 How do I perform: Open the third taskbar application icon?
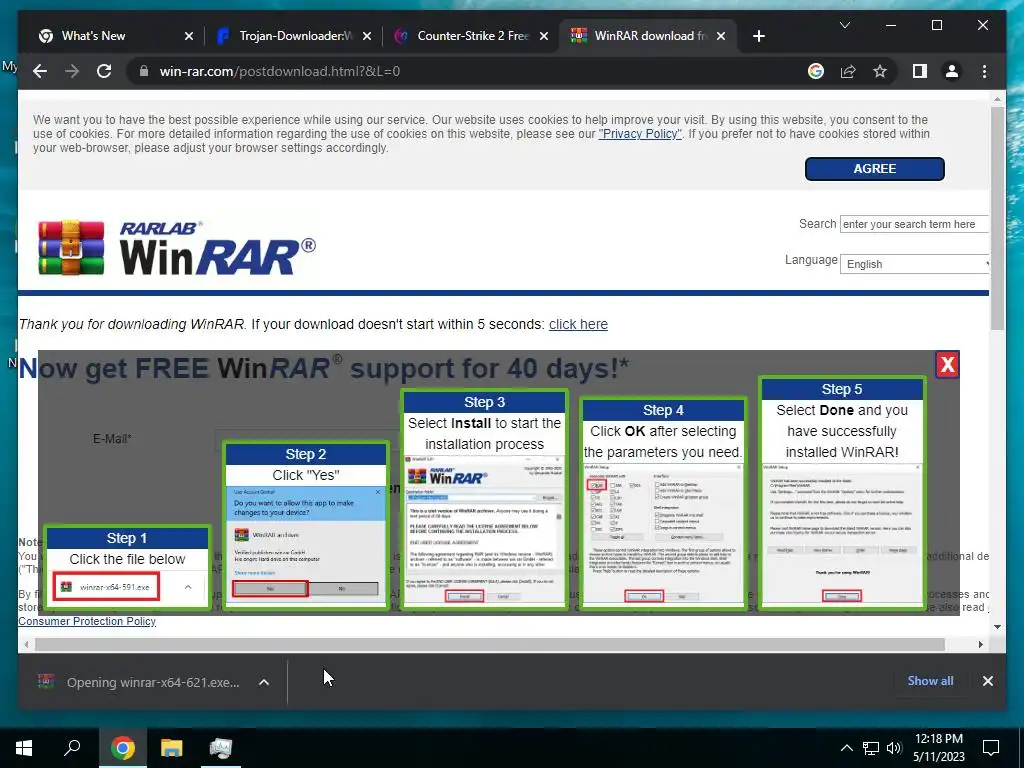pyautogui.click(x=221, y=748)
